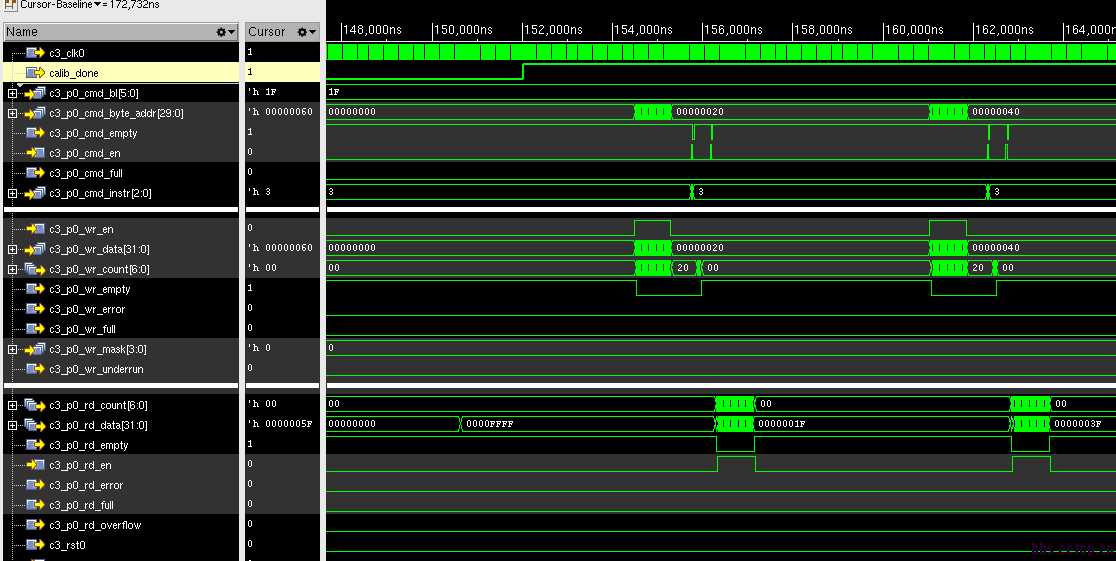Click the calib_done signal icon
The width and height of the screenshot is (1116, 561).
point(35,72)
